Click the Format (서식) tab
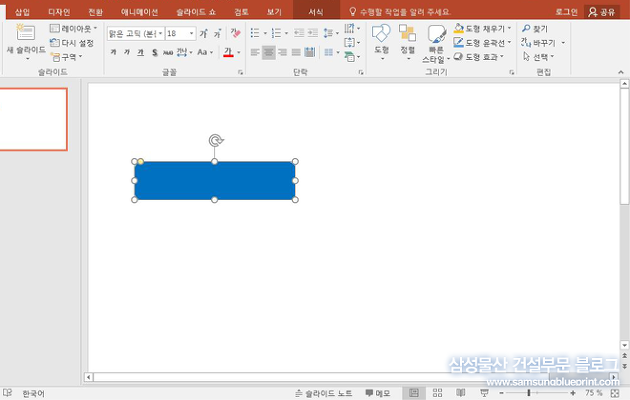 point(316,12)
